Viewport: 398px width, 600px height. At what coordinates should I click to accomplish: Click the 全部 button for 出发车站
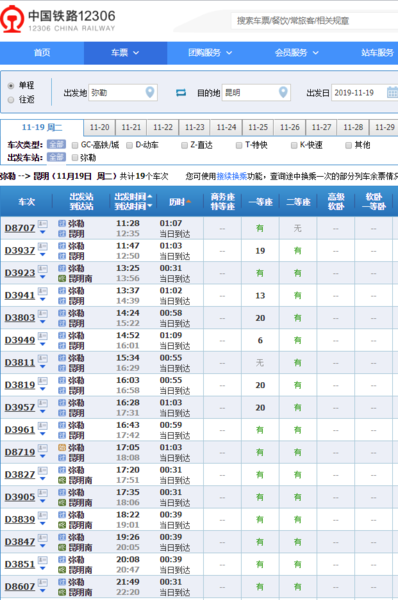click(x=56, y=157)
